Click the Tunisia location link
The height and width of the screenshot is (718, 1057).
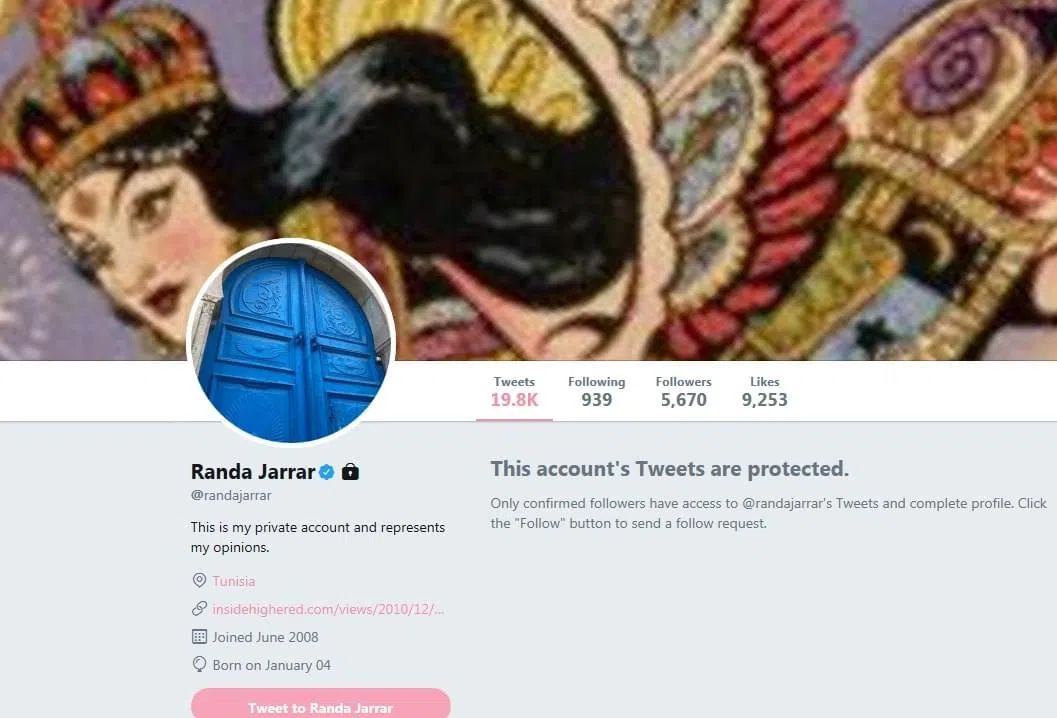[x=234, y=580]
